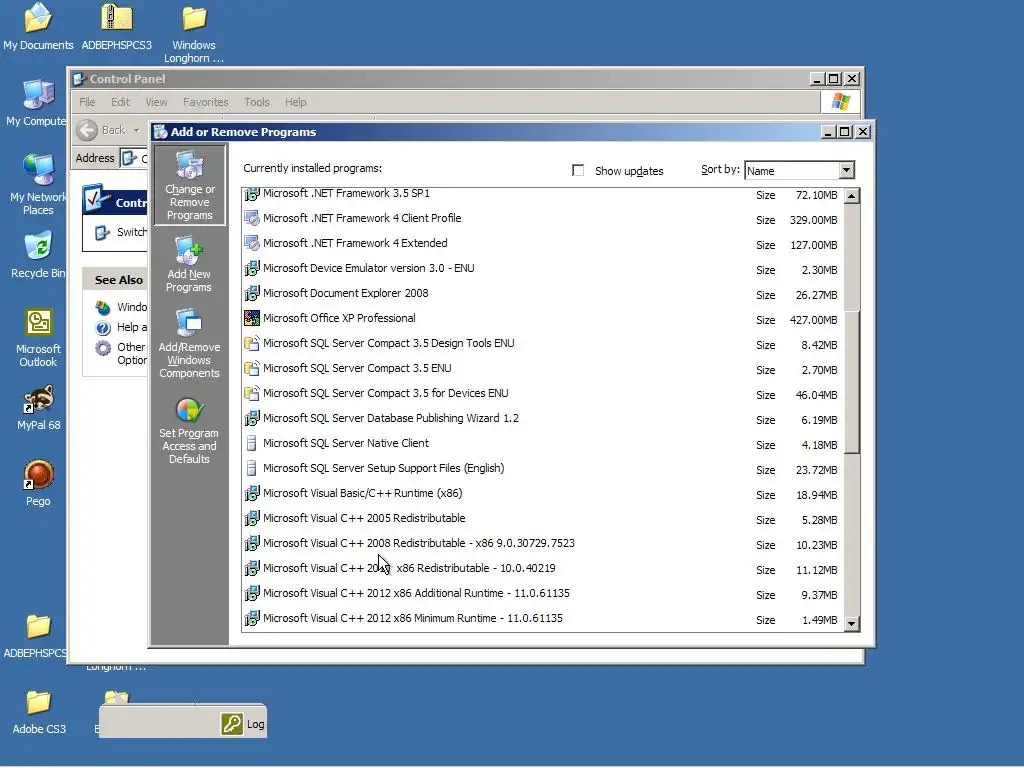Select Microsoft .NET Framework 3.5 SP1 entry
1024x768 pixels.
pos(543,195)
